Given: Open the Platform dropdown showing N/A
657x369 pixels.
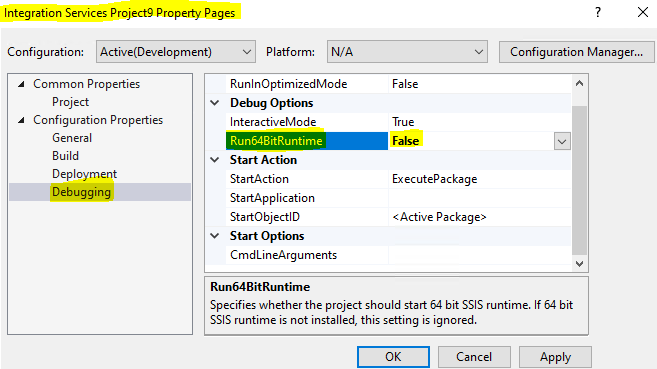Looking at the screenshot, I should pyautogui.click(x=407, y=52).
